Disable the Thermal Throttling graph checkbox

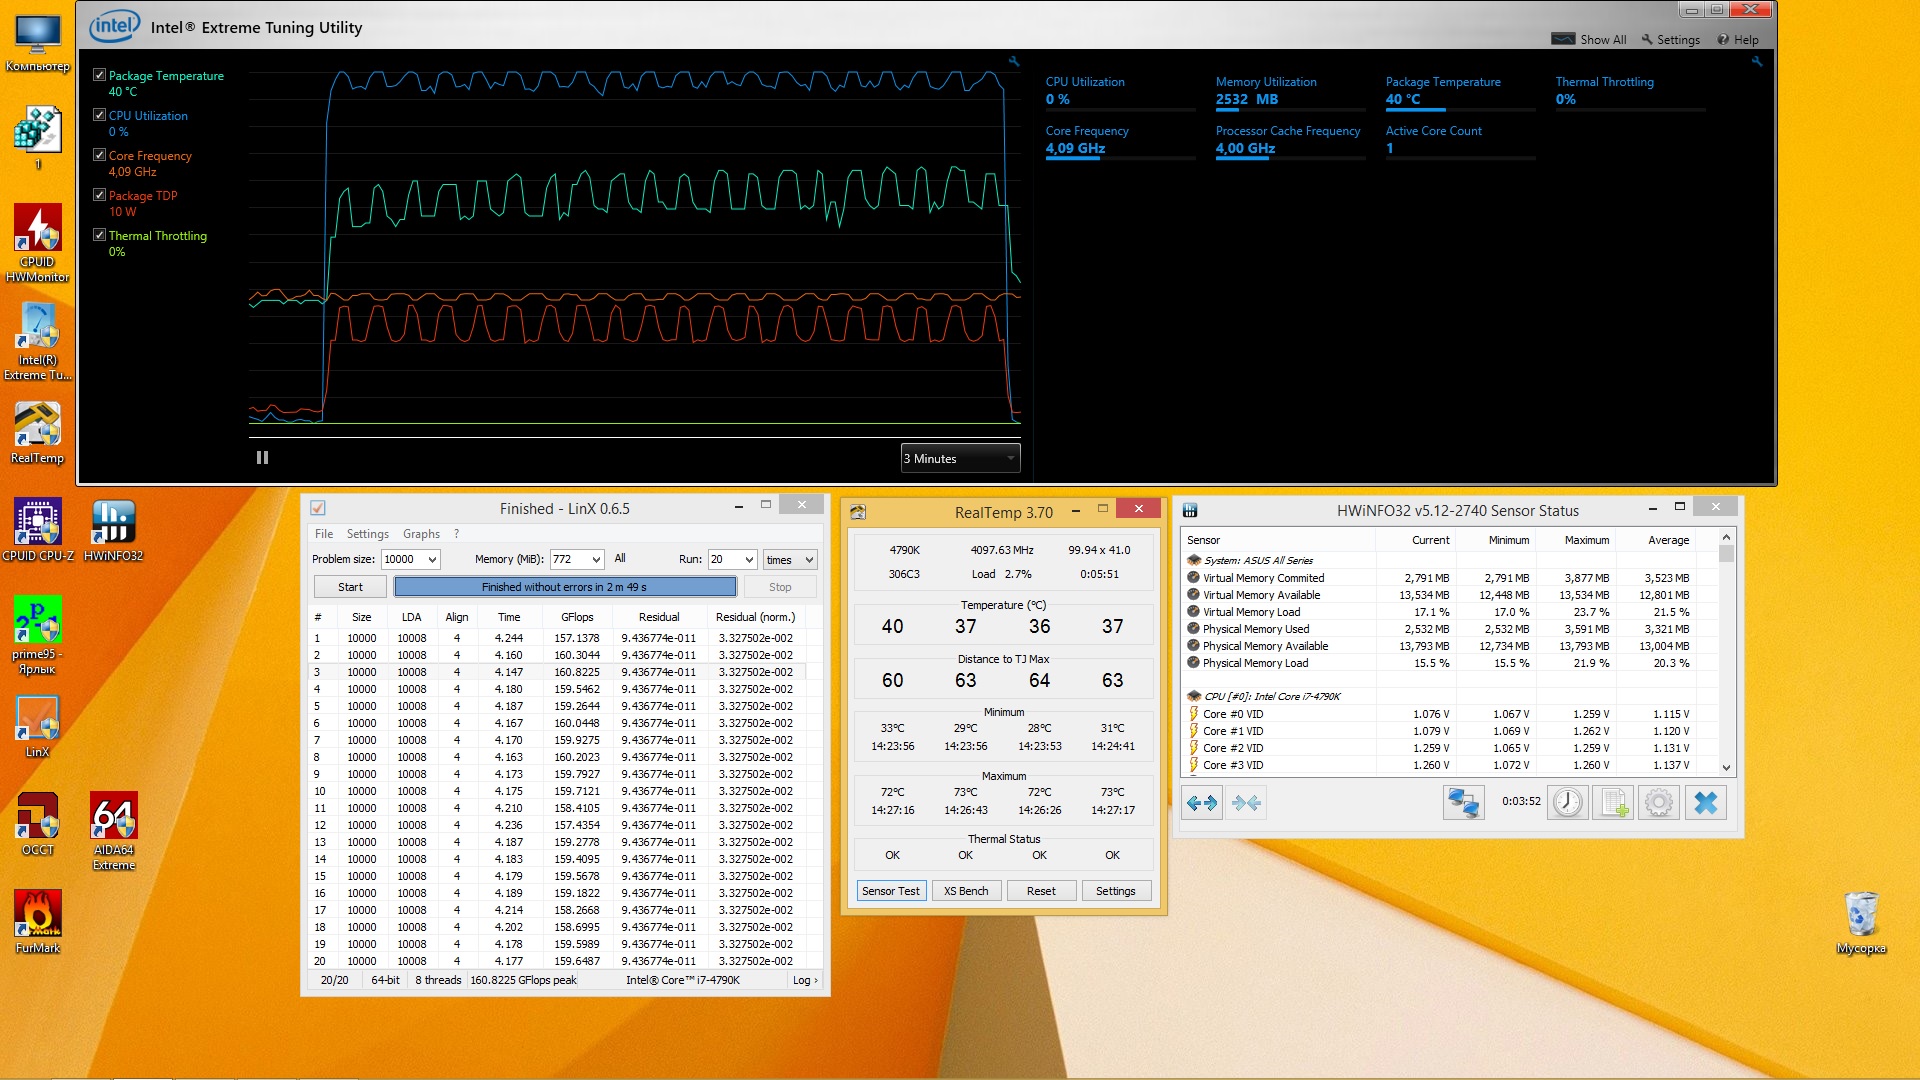coord(100,235)
